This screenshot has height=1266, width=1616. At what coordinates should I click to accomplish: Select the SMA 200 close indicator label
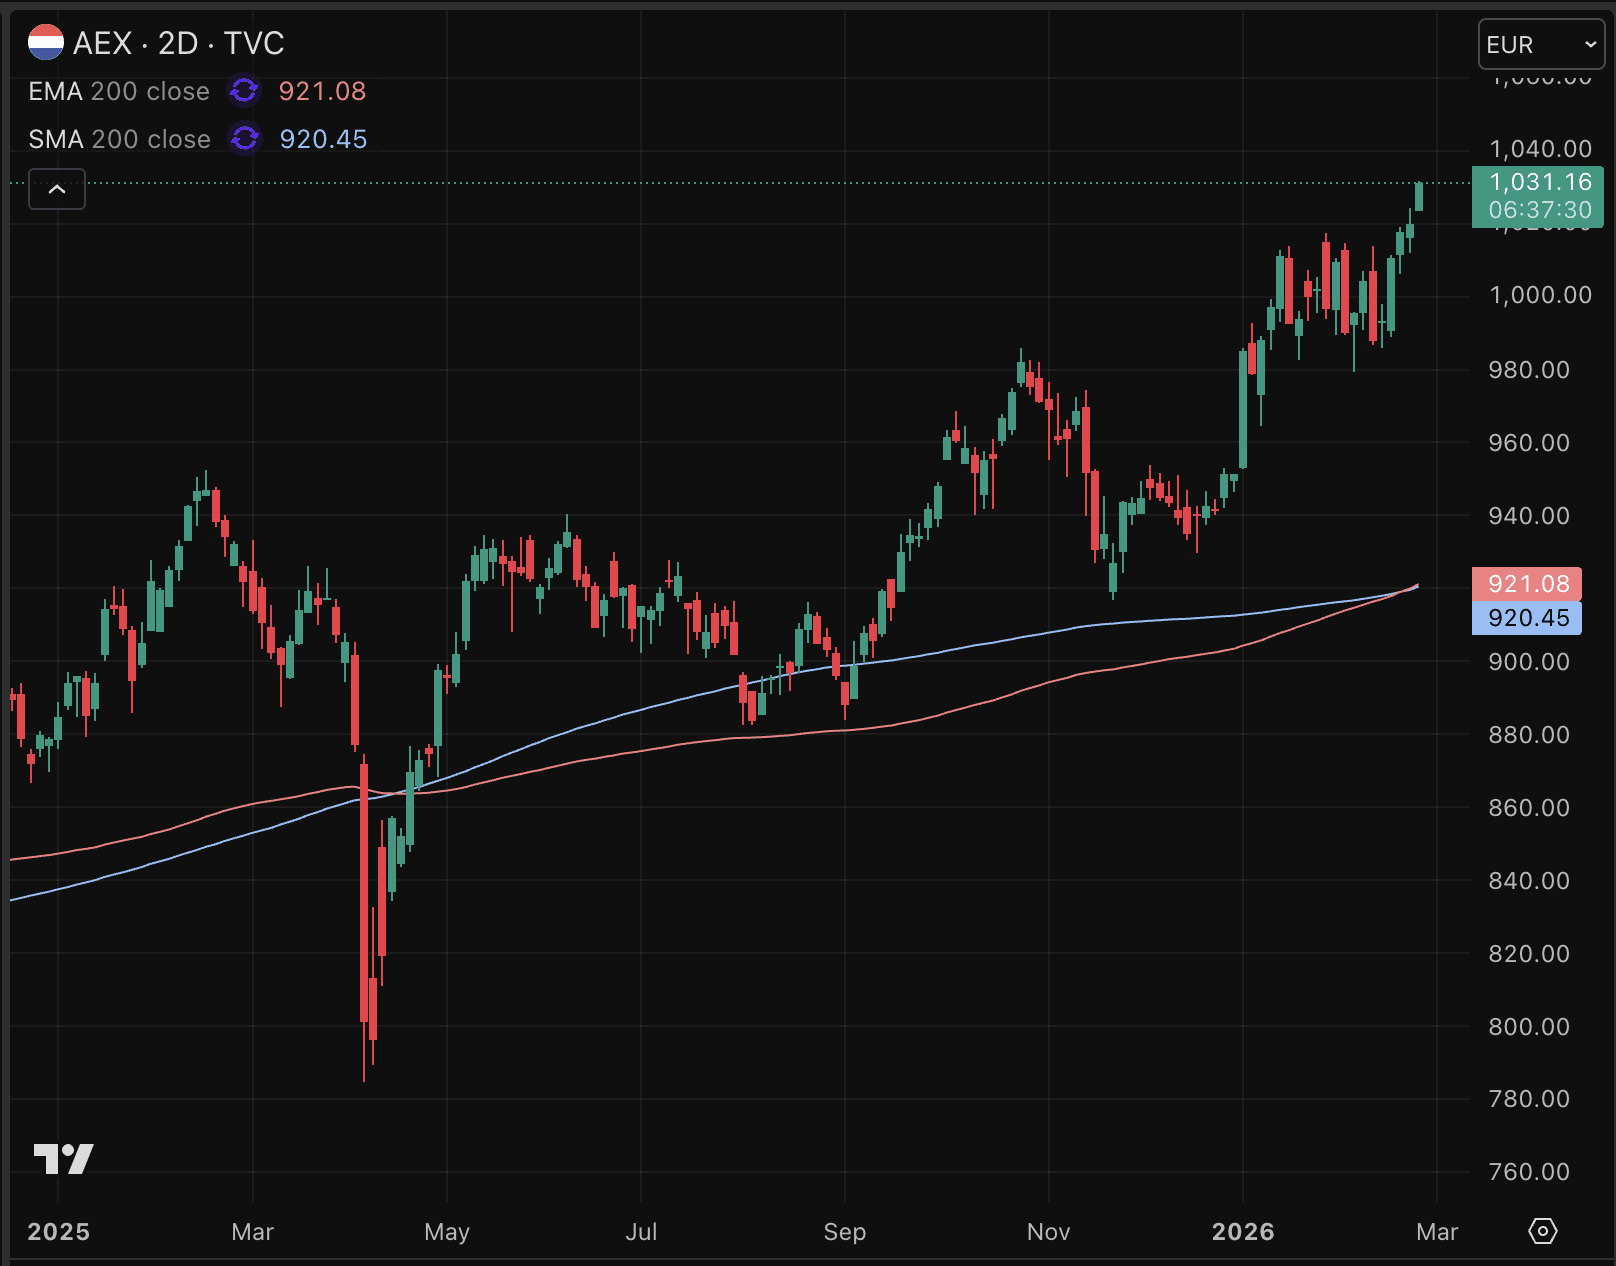click(x=119, y=139)
